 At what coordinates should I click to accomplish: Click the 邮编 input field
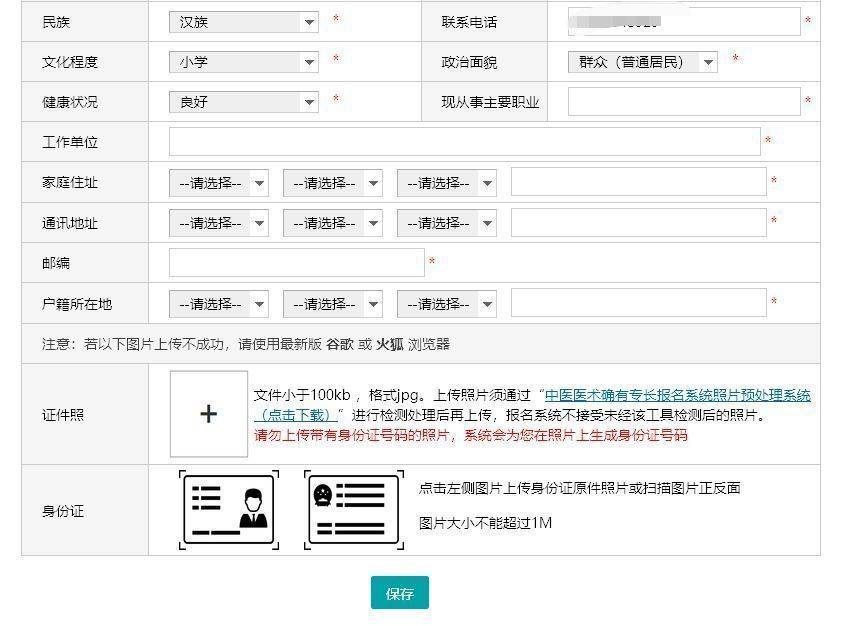[296, 263]
